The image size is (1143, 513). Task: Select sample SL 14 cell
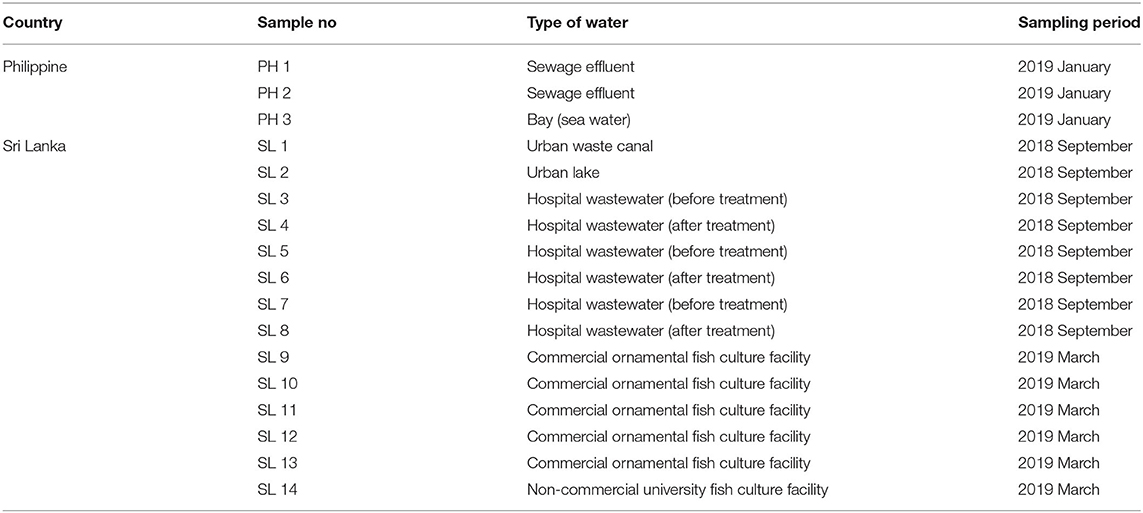click(x=278, y=489)
